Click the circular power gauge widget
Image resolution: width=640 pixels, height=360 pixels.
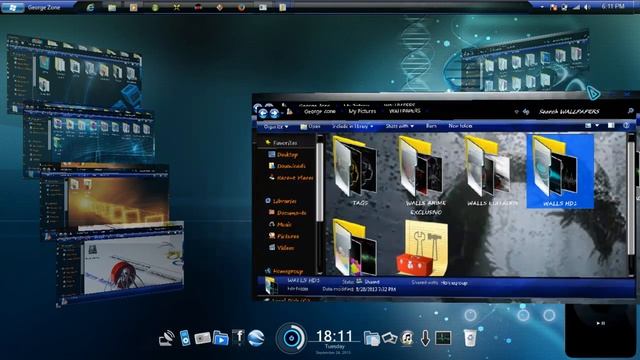[x=291, y=338]
